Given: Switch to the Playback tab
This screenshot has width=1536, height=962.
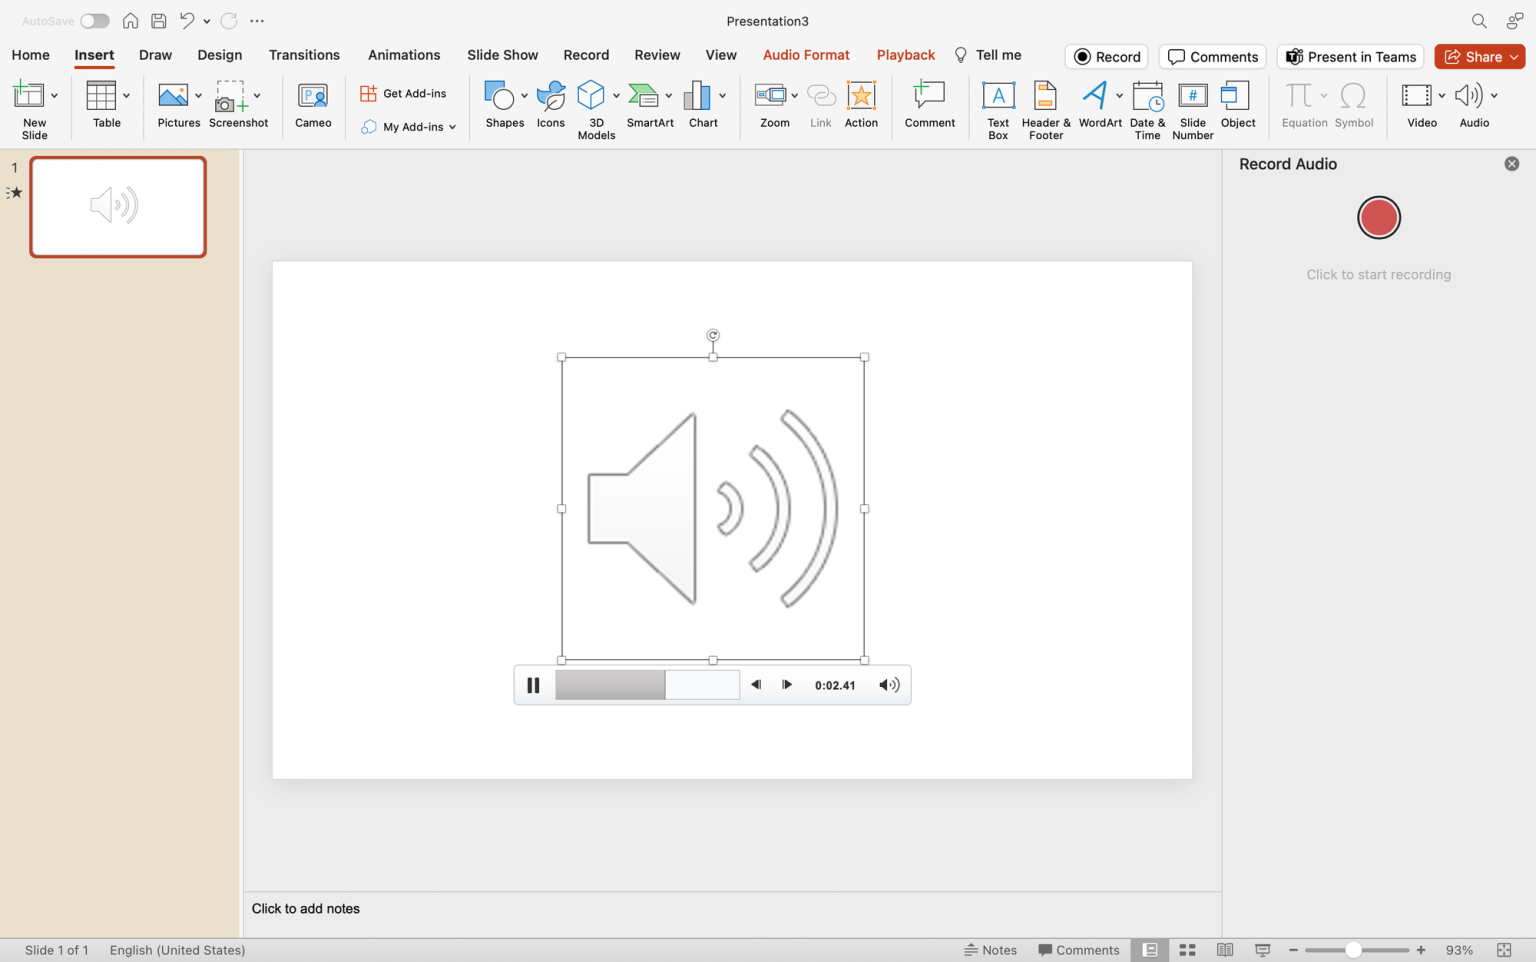Looking at the screenshot, I should pyautogui.click(x=905, y=55).
